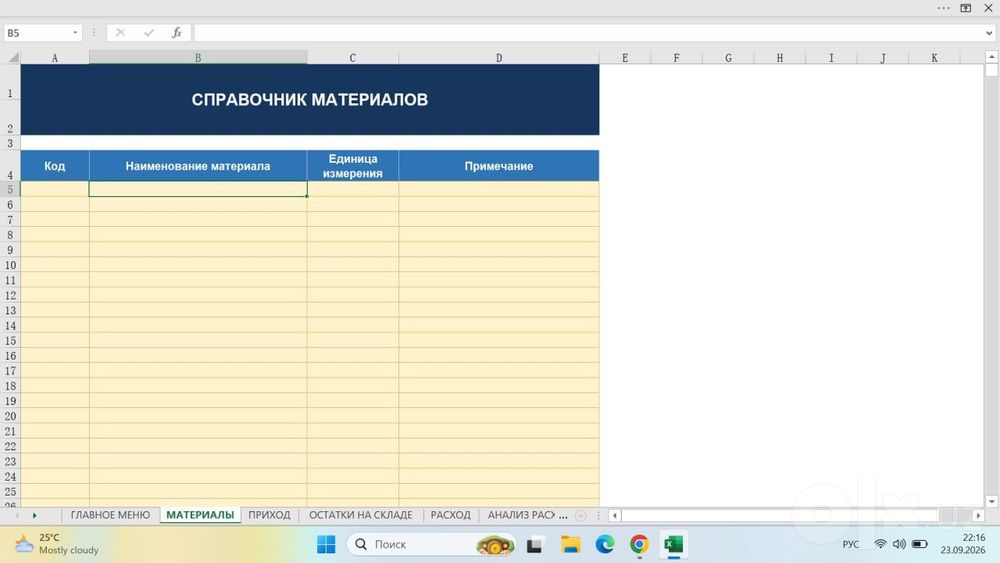Click the confirm entry checkmark icon

click(149, 33)
